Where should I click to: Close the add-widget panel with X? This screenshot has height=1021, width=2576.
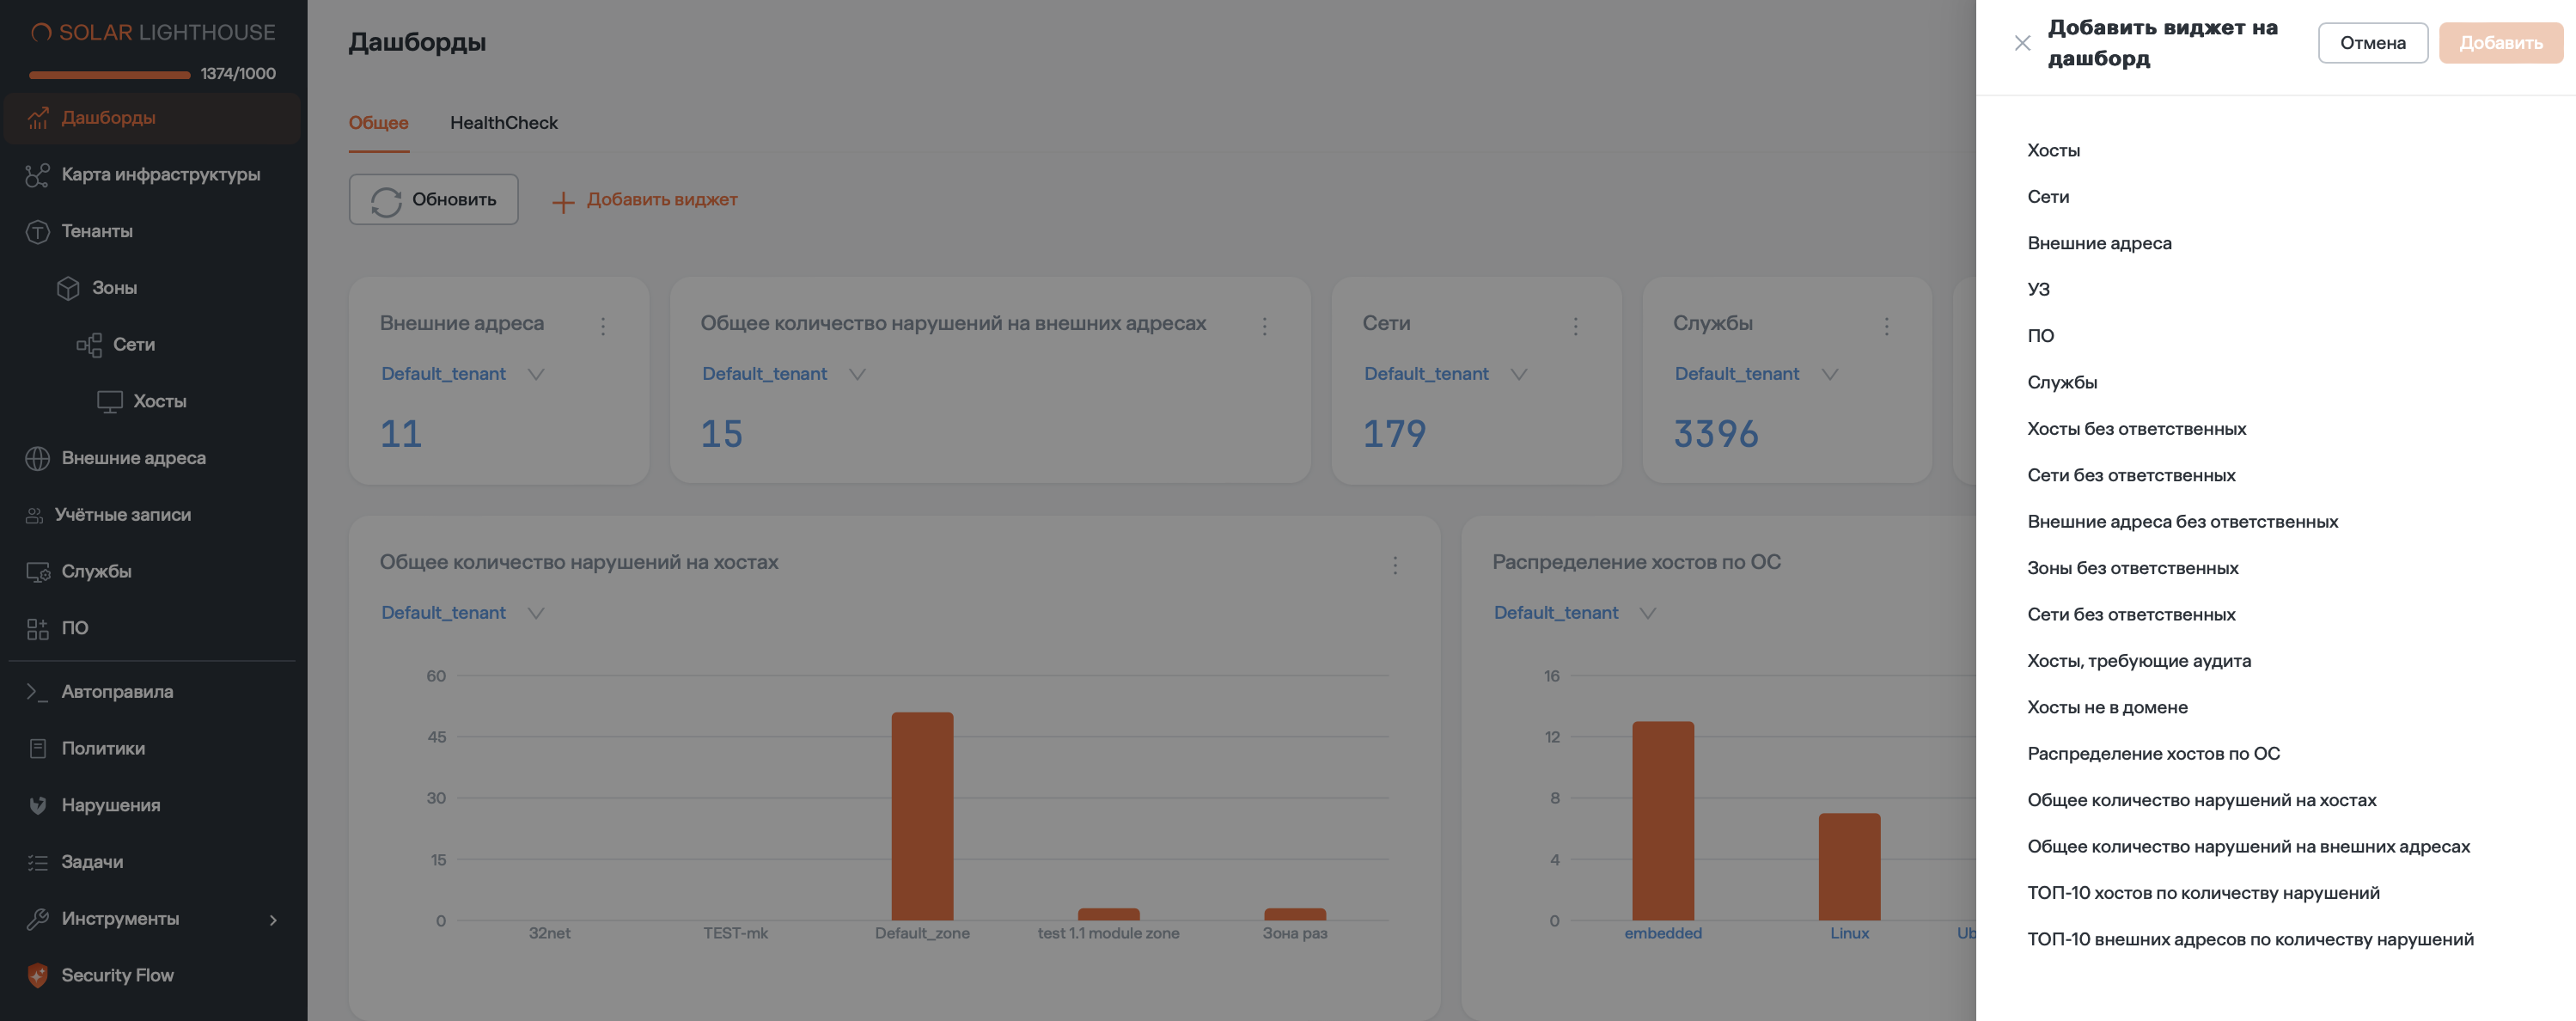point(2022,43)
